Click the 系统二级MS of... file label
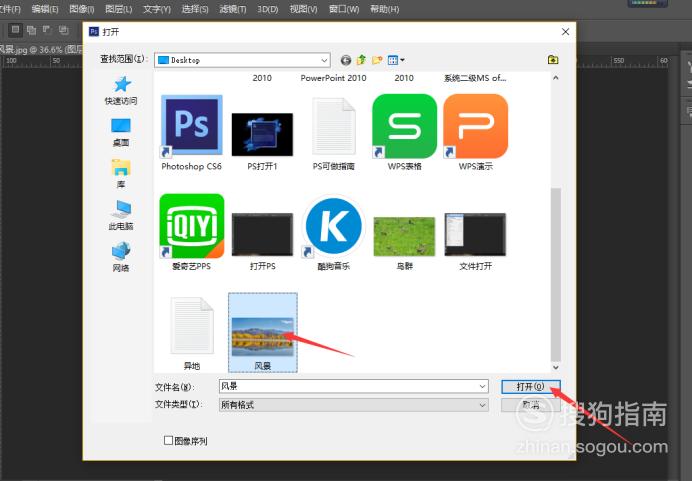692x481 pixels. [475, 78]
